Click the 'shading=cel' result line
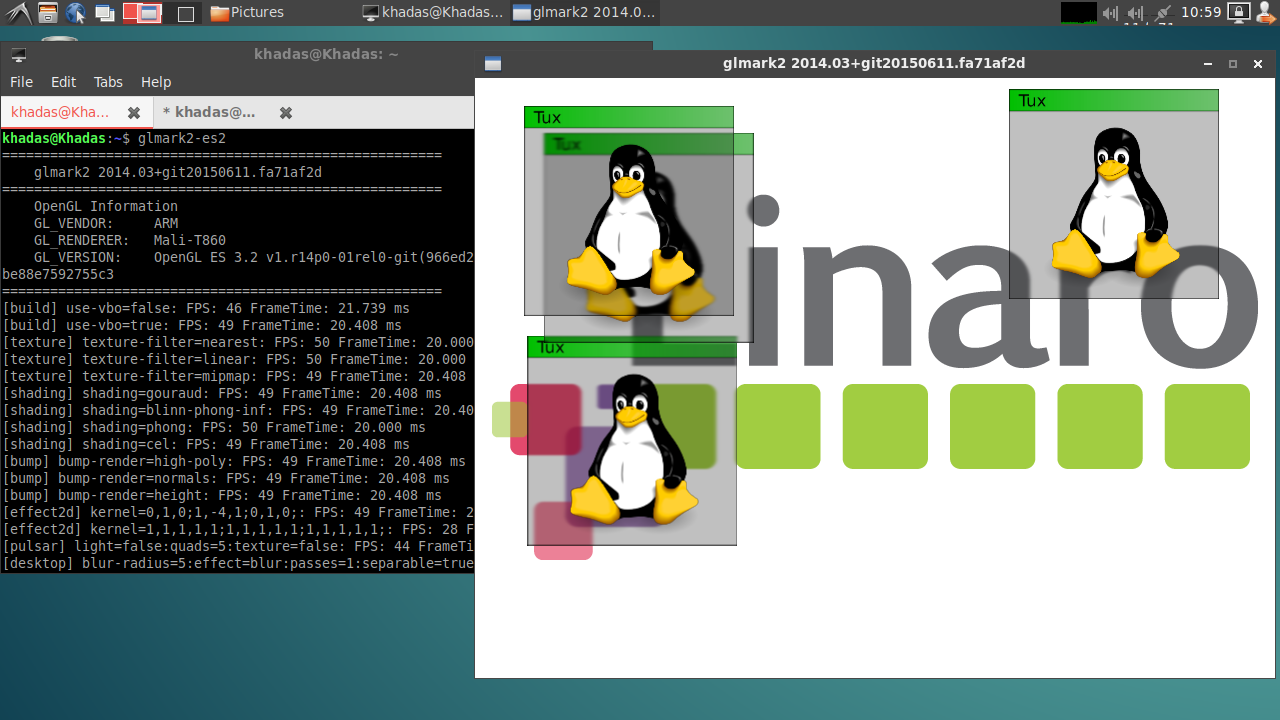The width and height of the screenshot is (1280, 720). pyautogui.click(x=206, y=444)
